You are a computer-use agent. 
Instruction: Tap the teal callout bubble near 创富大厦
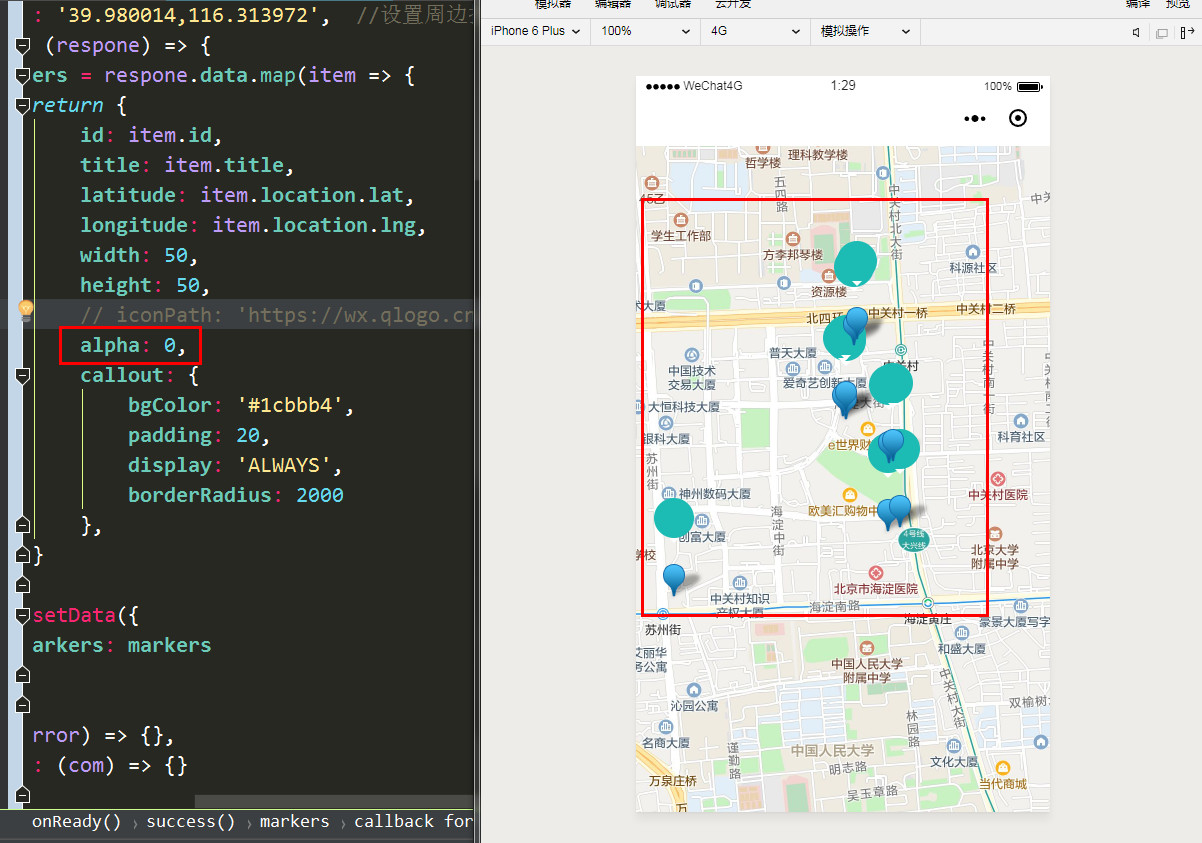pyautogui.click(x=673, y=517)
